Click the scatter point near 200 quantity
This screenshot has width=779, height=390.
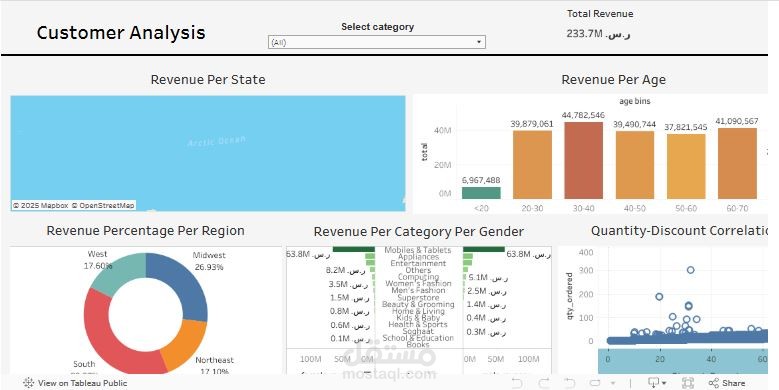pyautogui.click(x=659, y=297)
